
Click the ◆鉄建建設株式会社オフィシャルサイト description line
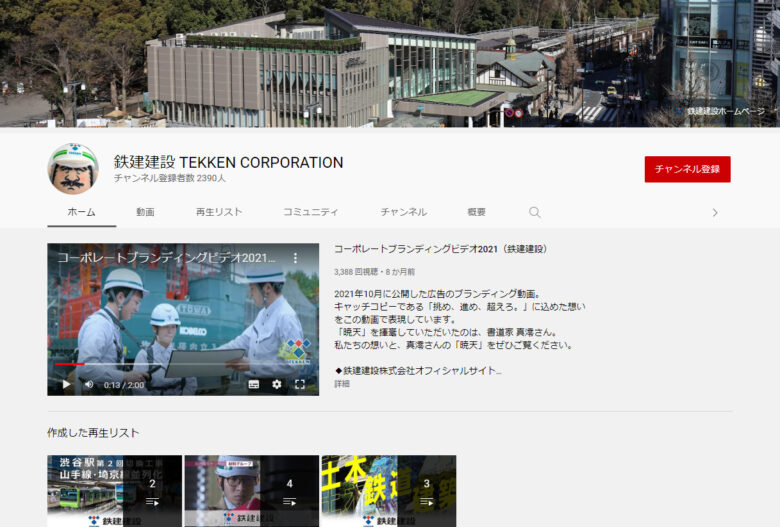[418, 371]
